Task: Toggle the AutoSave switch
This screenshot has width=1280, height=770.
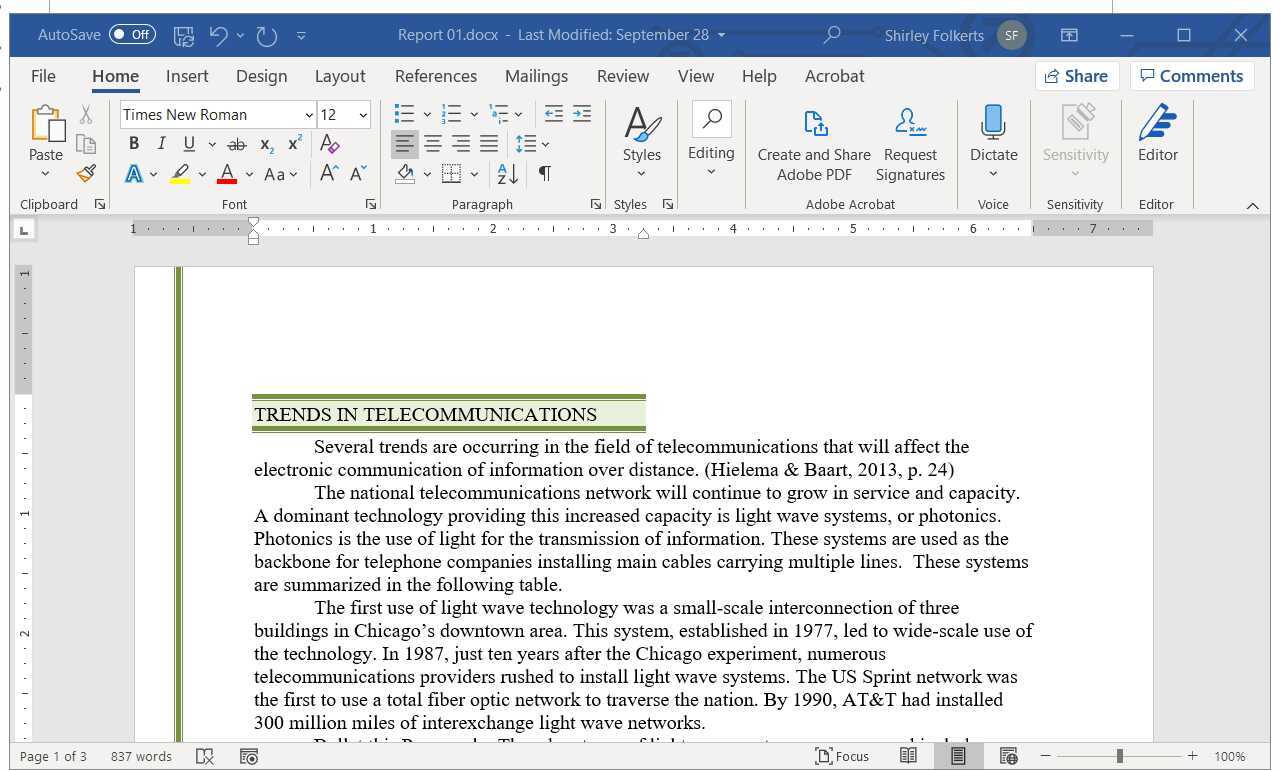Action: [132, 35]
